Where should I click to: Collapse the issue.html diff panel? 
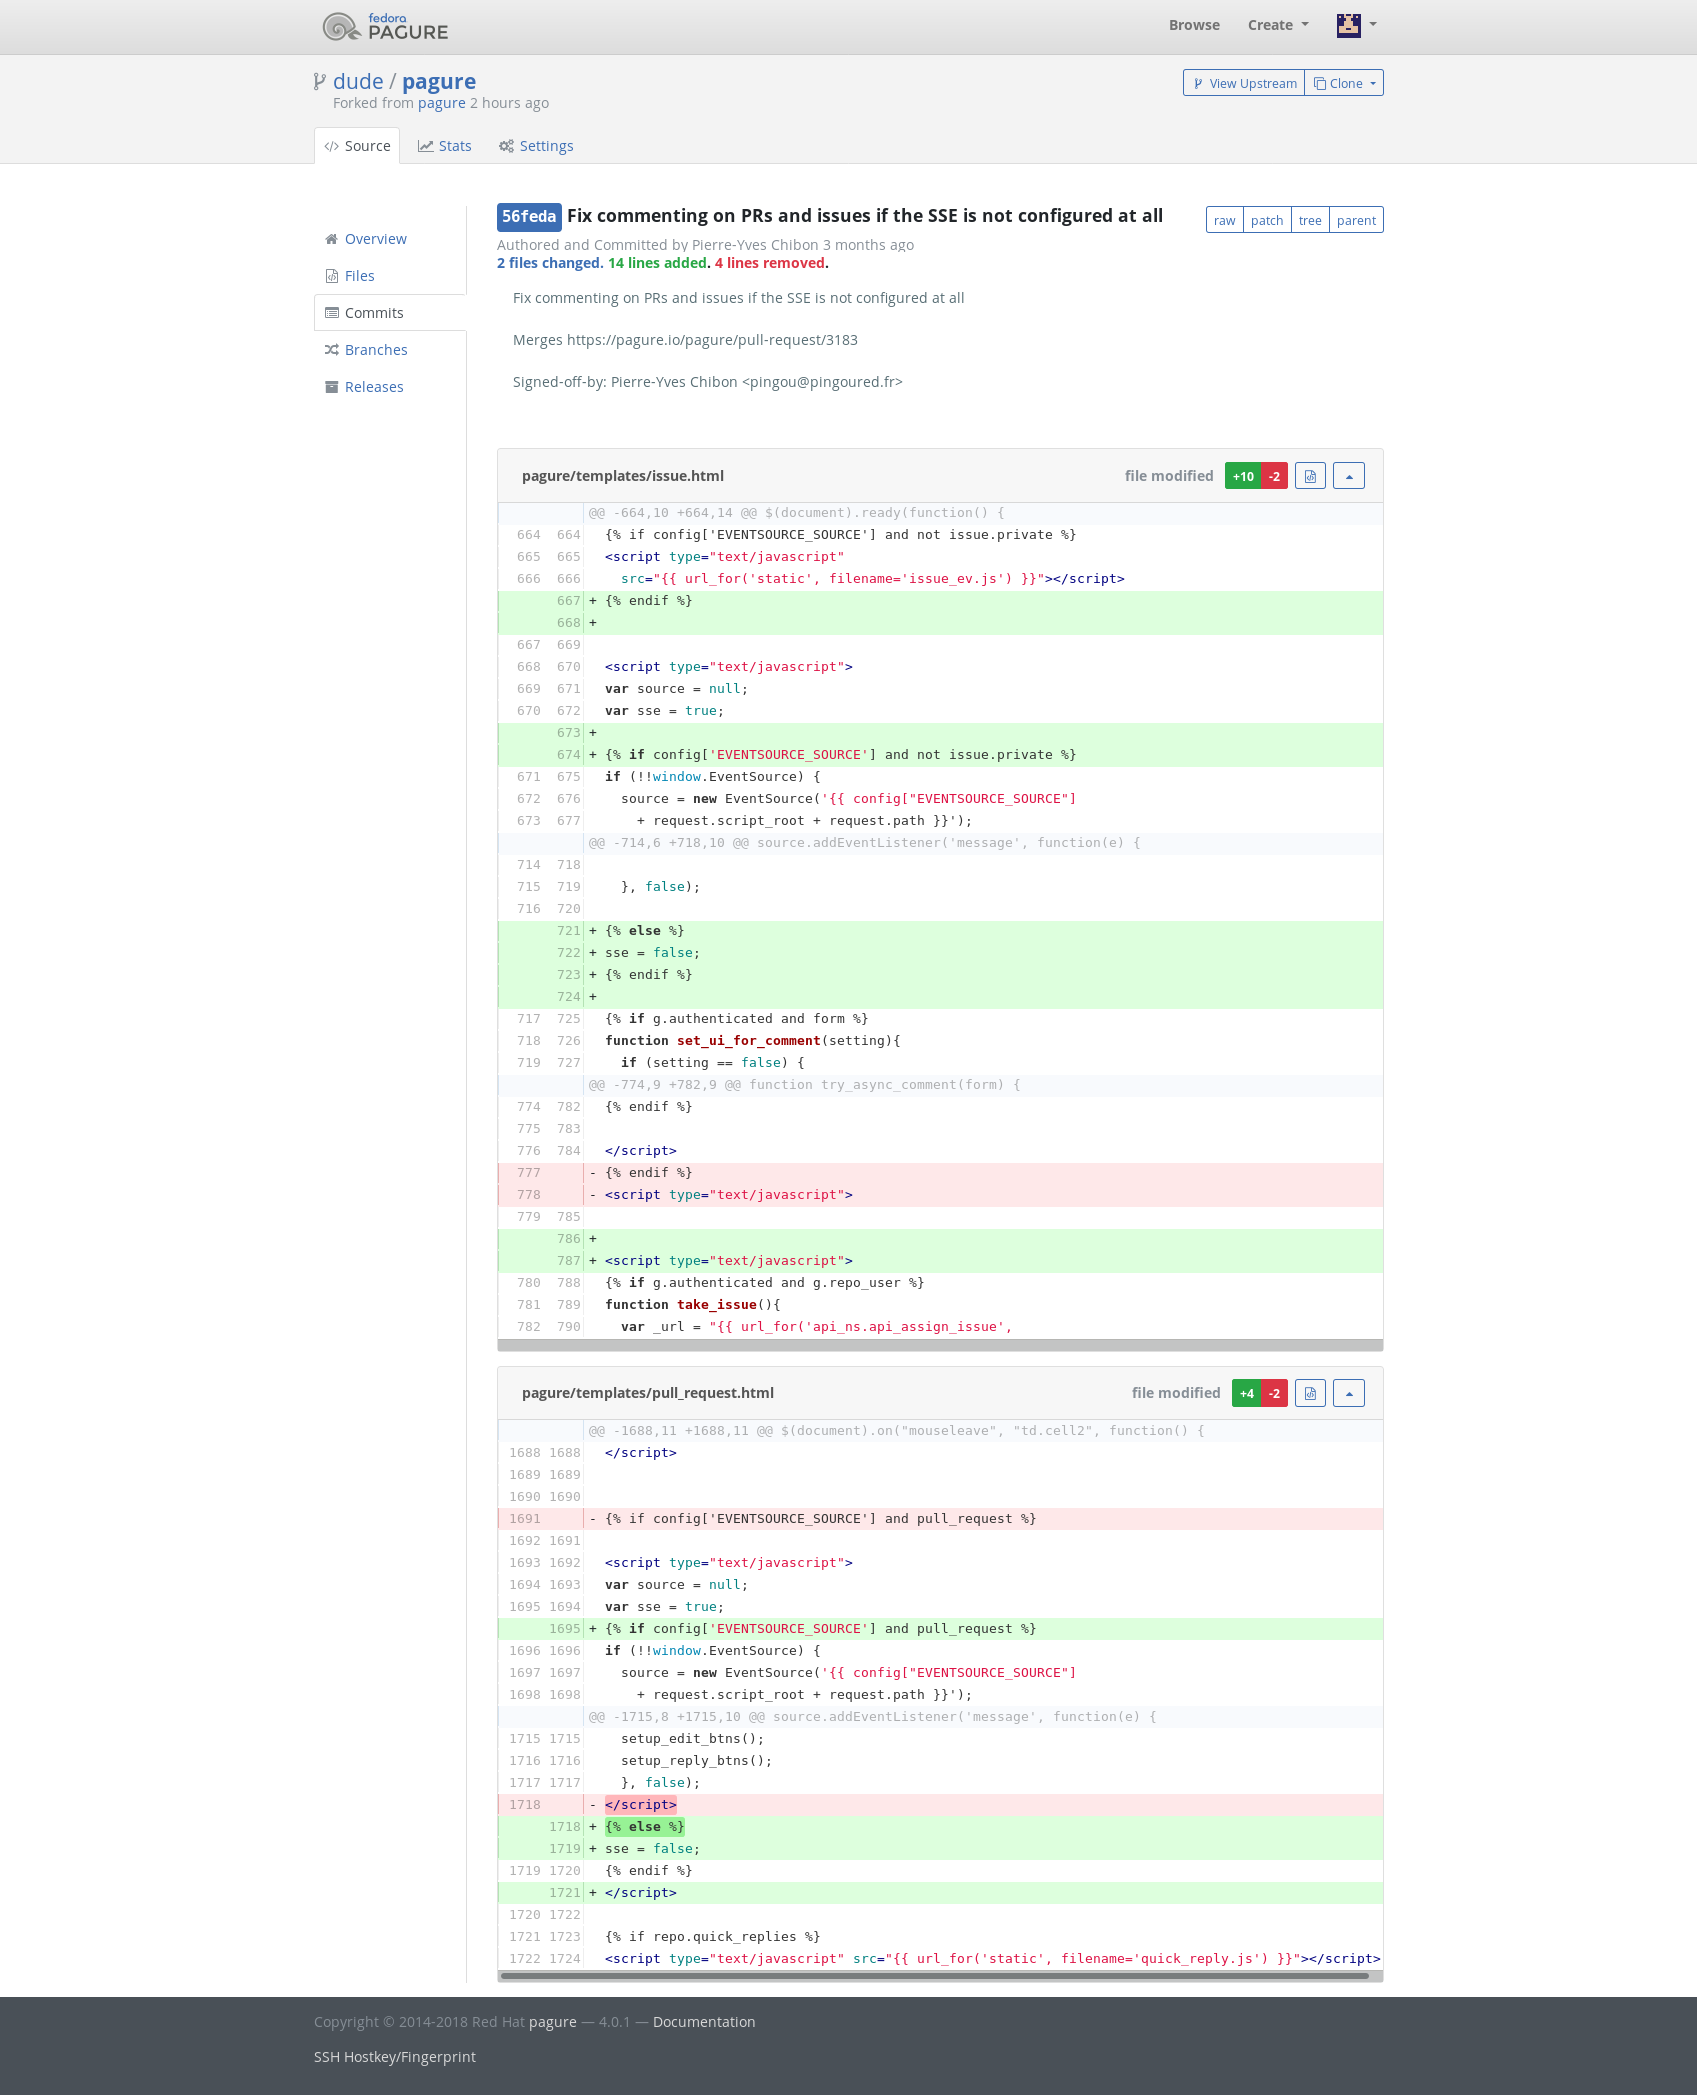[x=1349, y=476]
